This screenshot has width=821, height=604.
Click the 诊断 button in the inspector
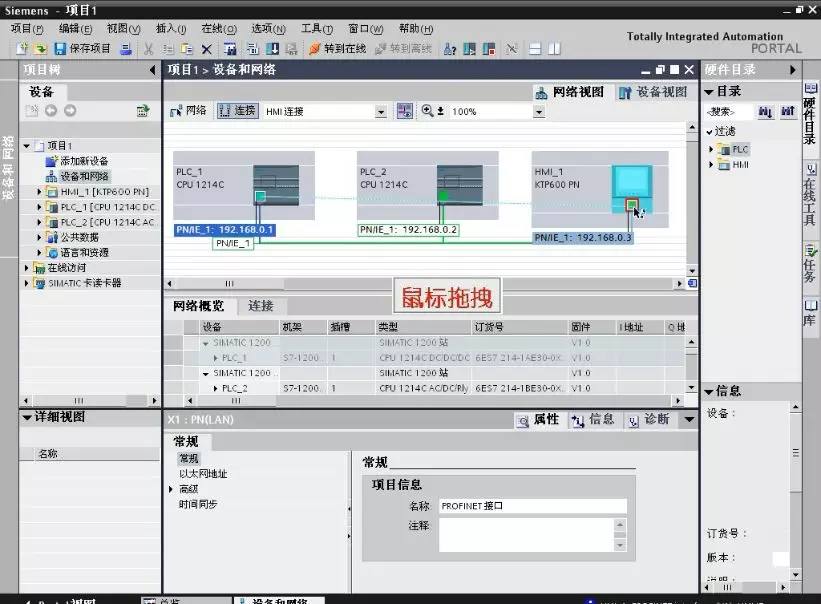[654, 421]
